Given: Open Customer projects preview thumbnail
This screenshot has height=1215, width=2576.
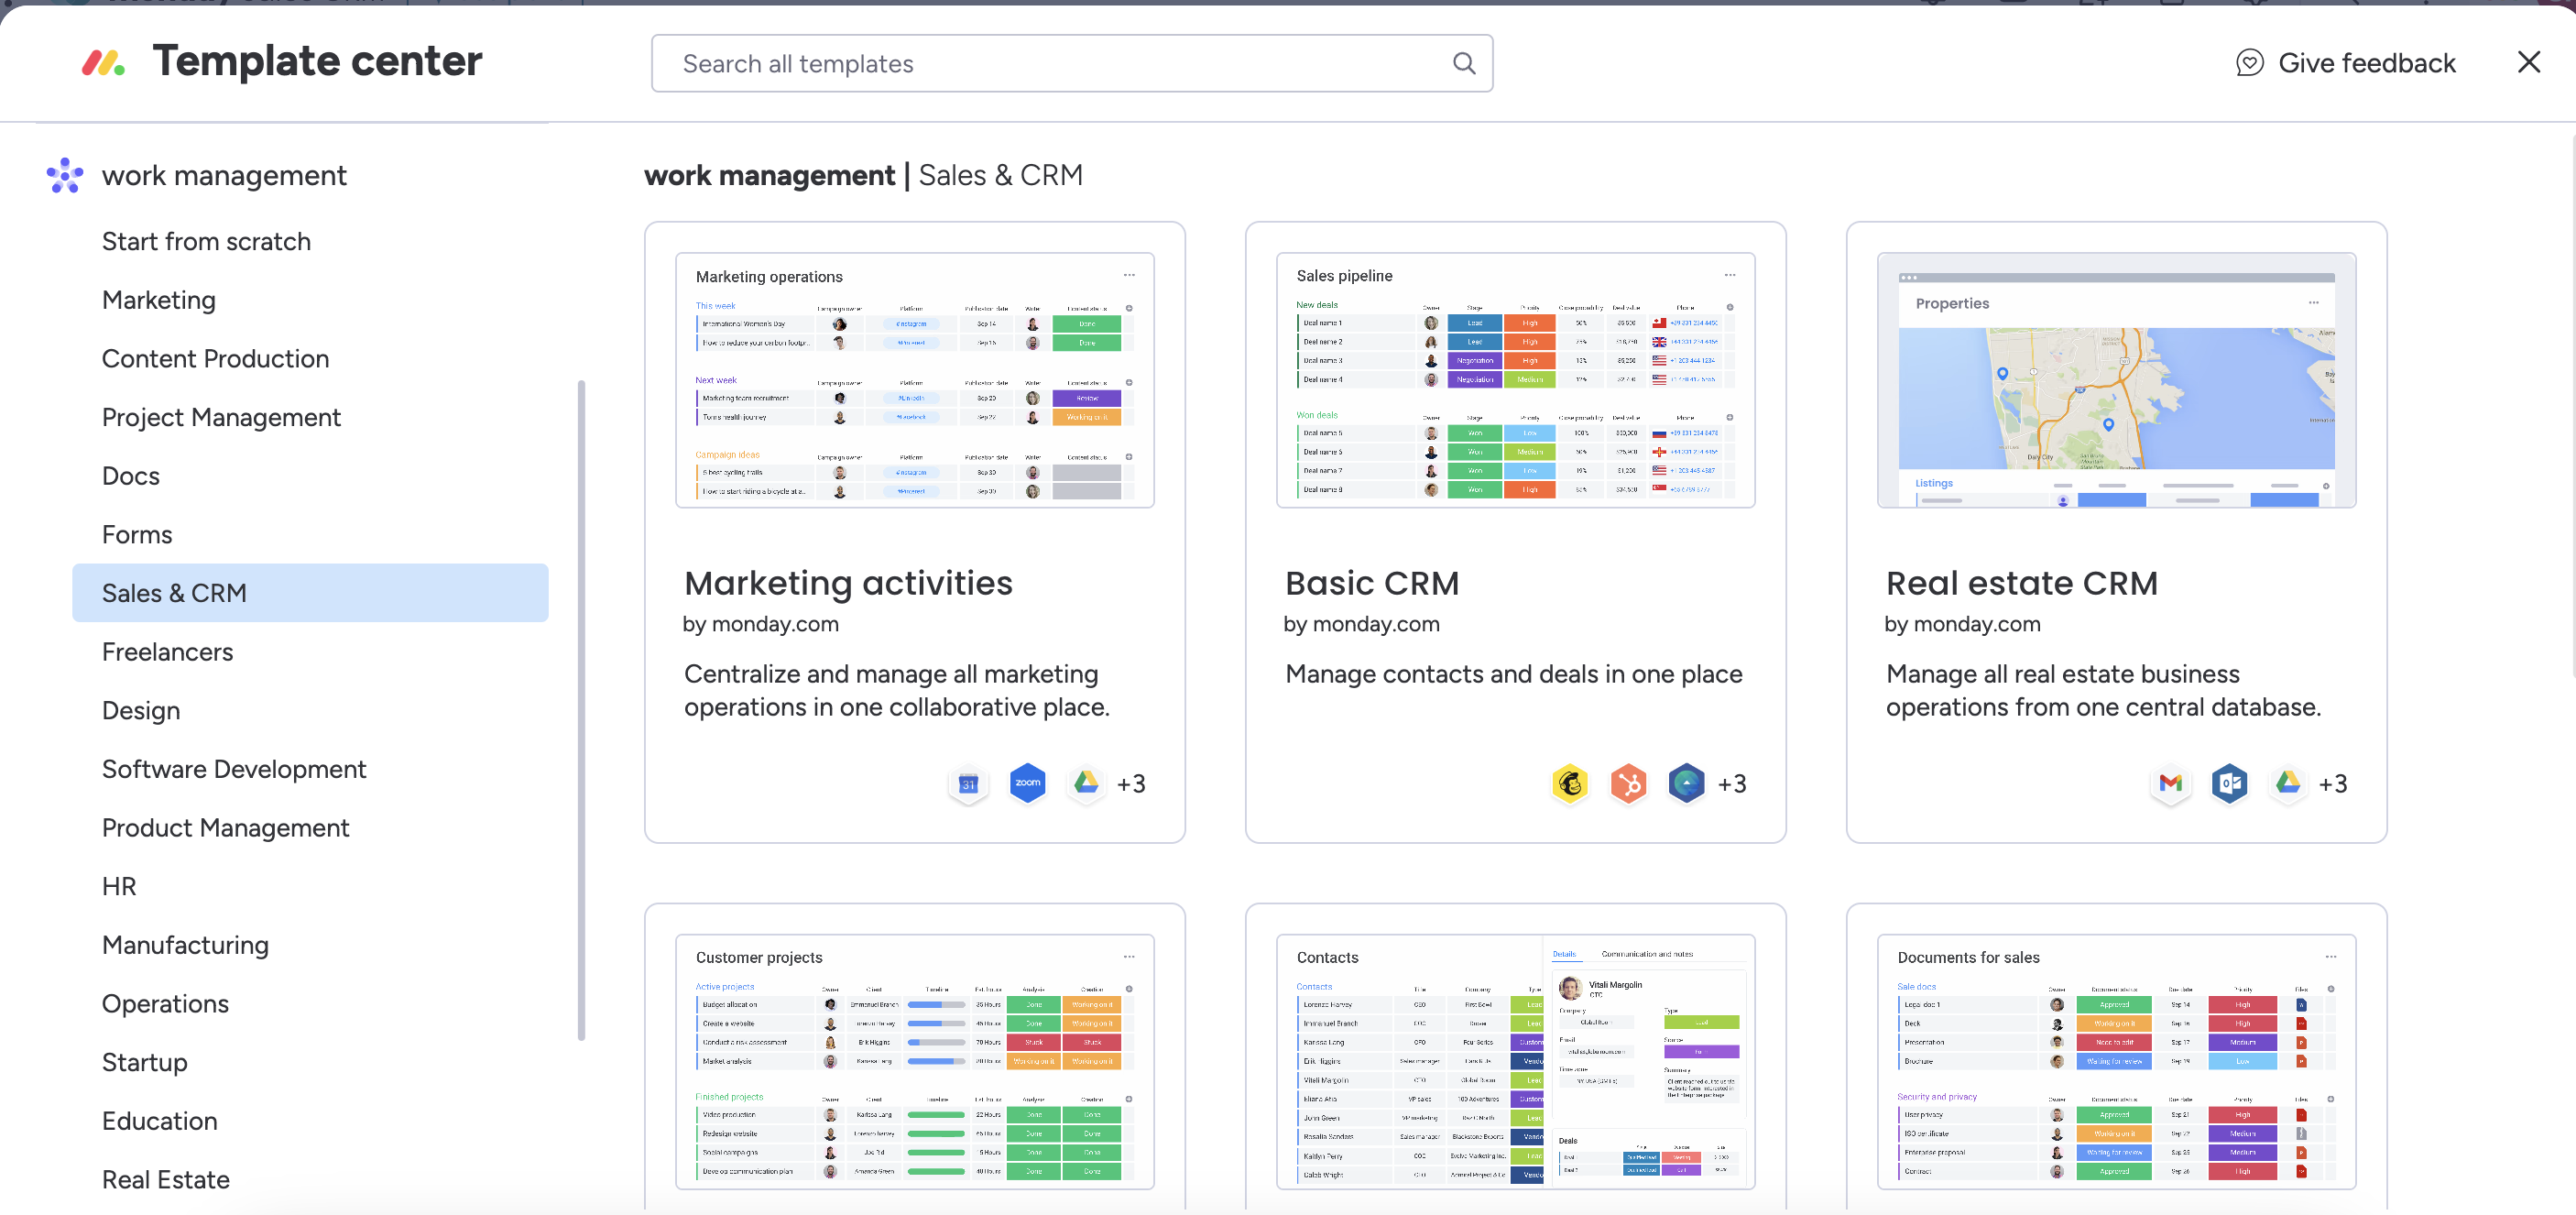Looking at the screenshot, I should 915,1062.
